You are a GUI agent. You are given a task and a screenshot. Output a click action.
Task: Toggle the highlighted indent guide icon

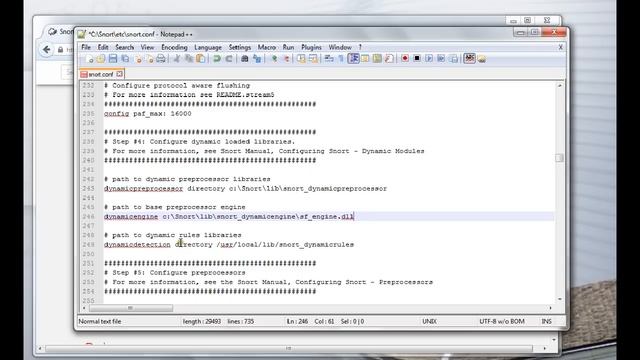point(353,59)
